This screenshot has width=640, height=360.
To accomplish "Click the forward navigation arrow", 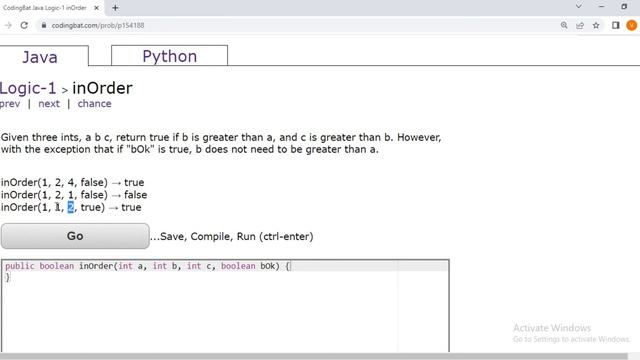I will (8, 25).
